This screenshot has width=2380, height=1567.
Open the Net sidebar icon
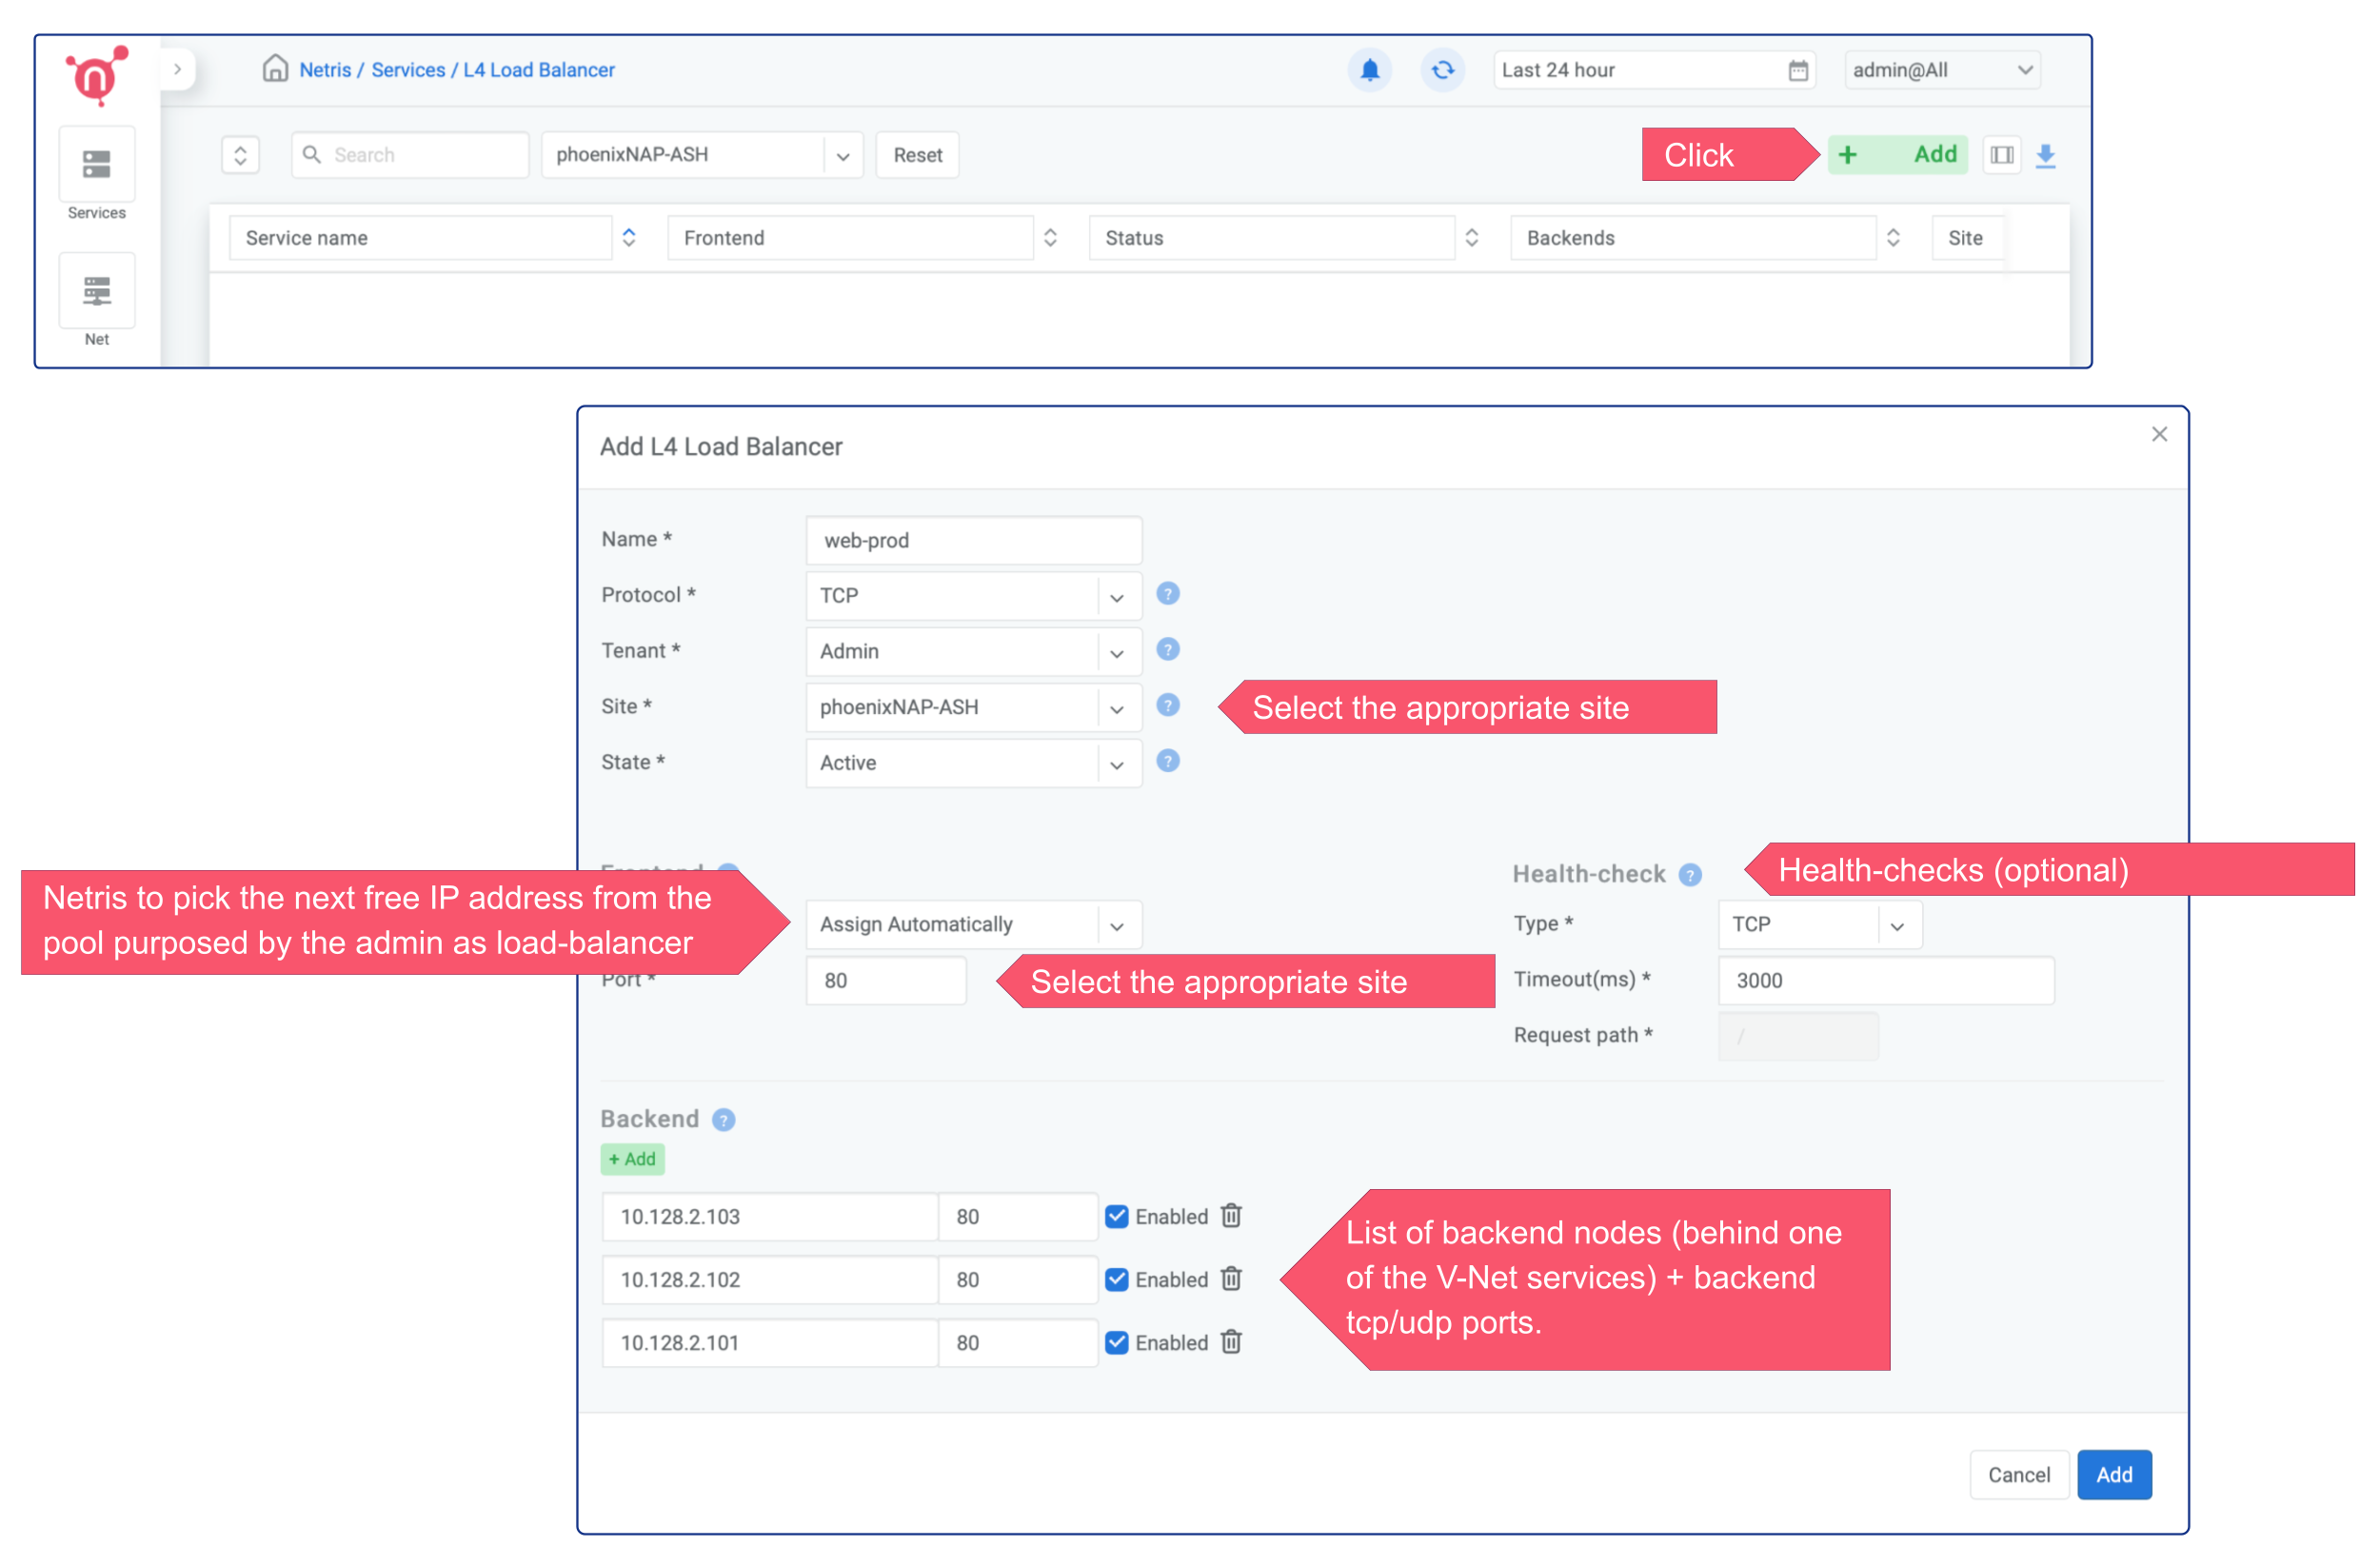point(97,291)
